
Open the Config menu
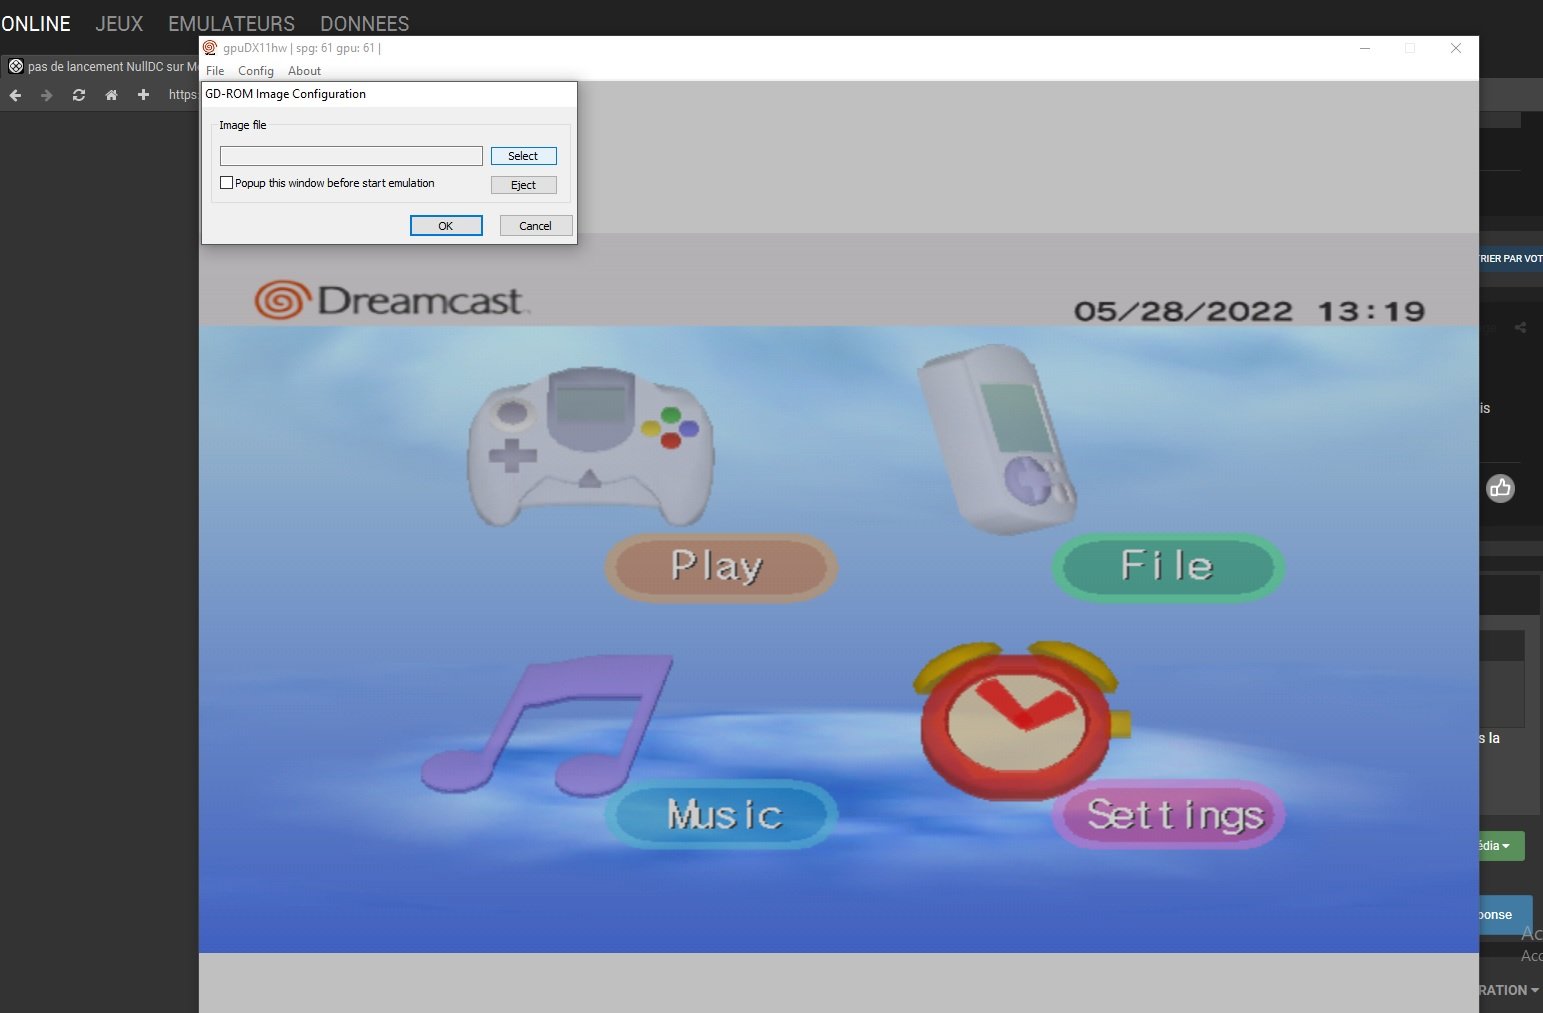click(x=256, y=71)
